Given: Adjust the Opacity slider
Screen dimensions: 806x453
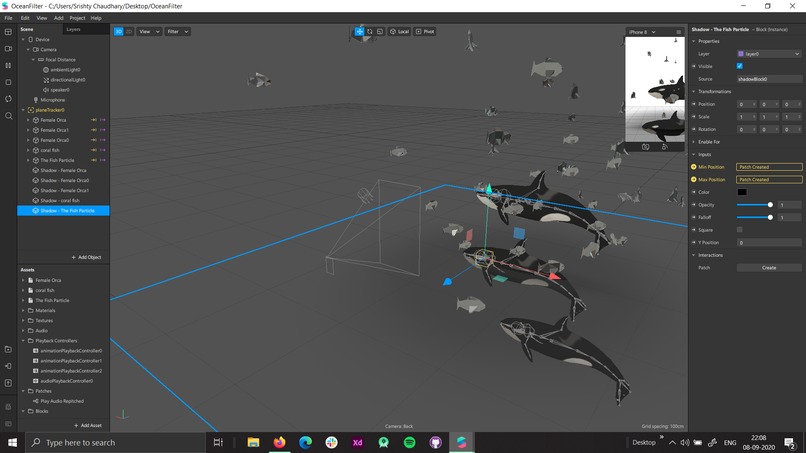Looking at the screenshot, I should point(755,205).
